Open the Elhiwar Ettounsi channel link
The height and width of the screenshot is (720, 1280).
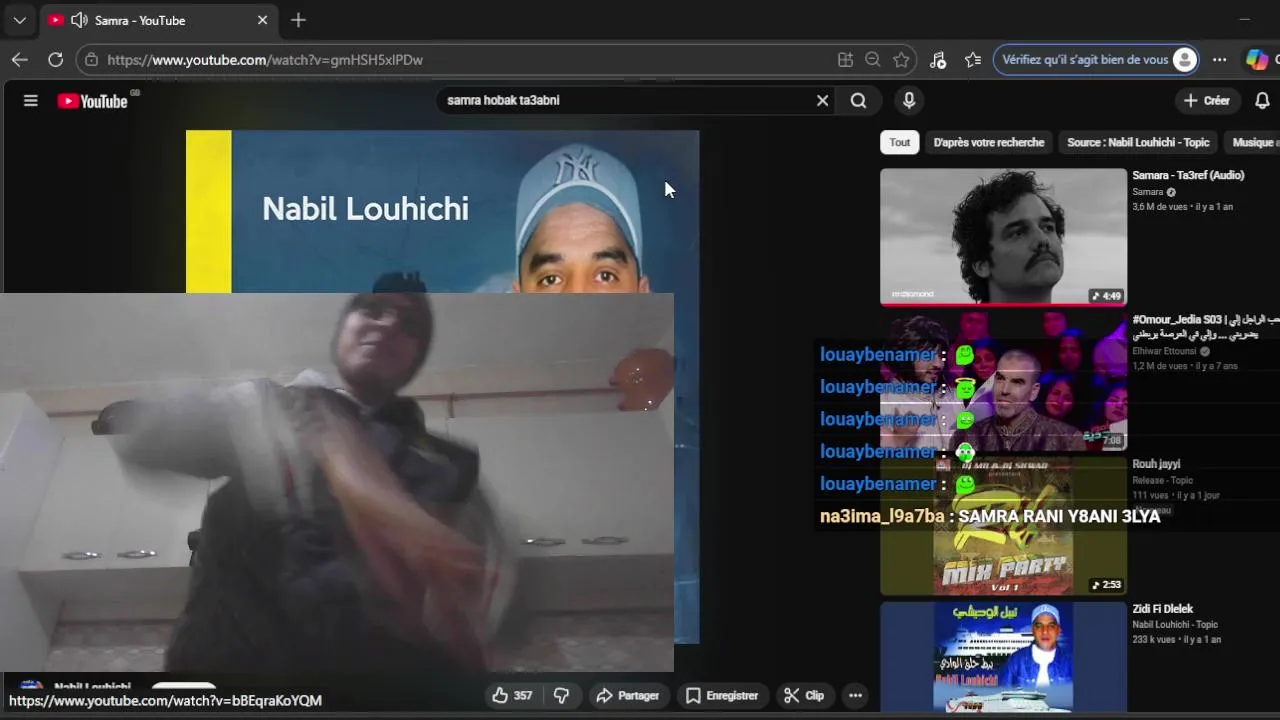tap(1165, 351)
